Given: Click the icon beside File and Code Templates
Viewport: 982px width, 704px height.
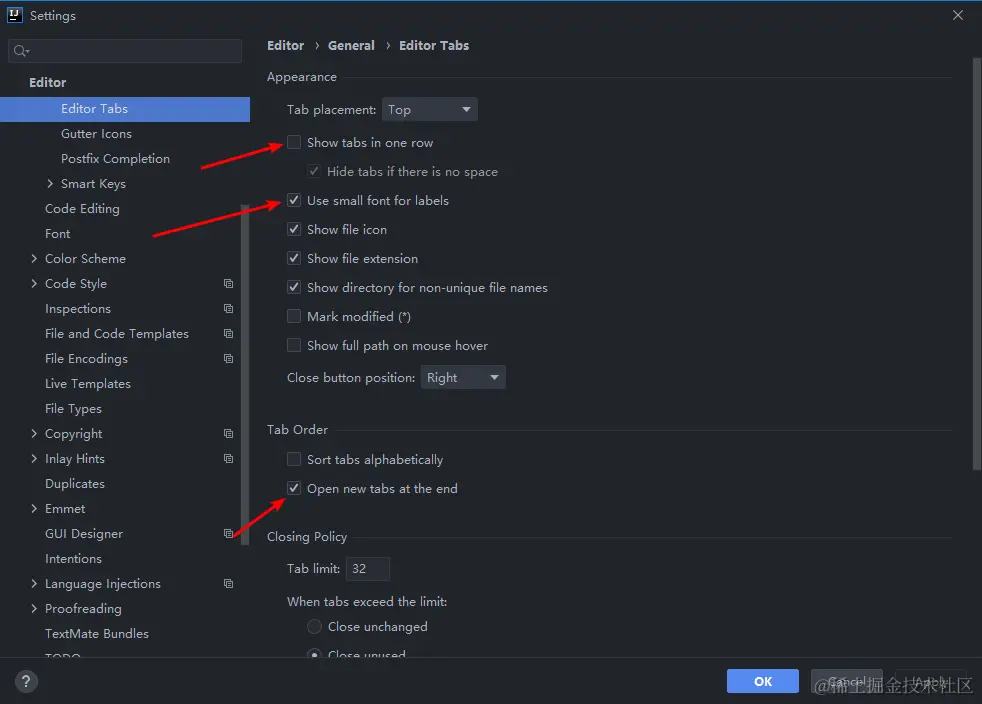Looking at the screenshot, I should coord(229,334).
